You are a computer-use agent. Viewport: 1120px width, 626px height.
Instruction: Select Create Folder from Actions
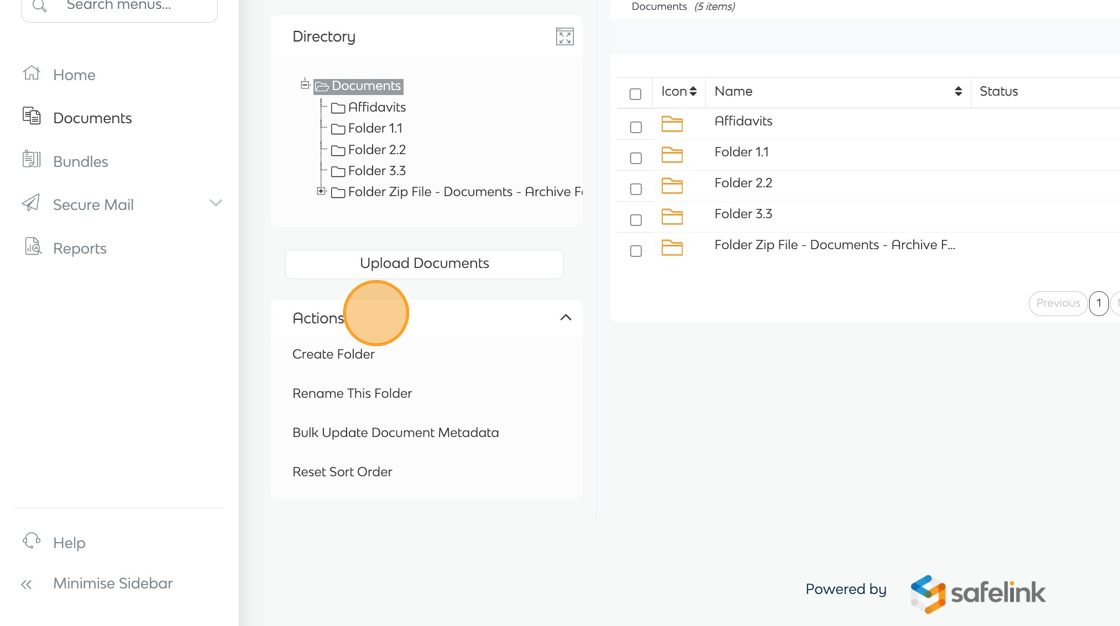coord(333,354)
